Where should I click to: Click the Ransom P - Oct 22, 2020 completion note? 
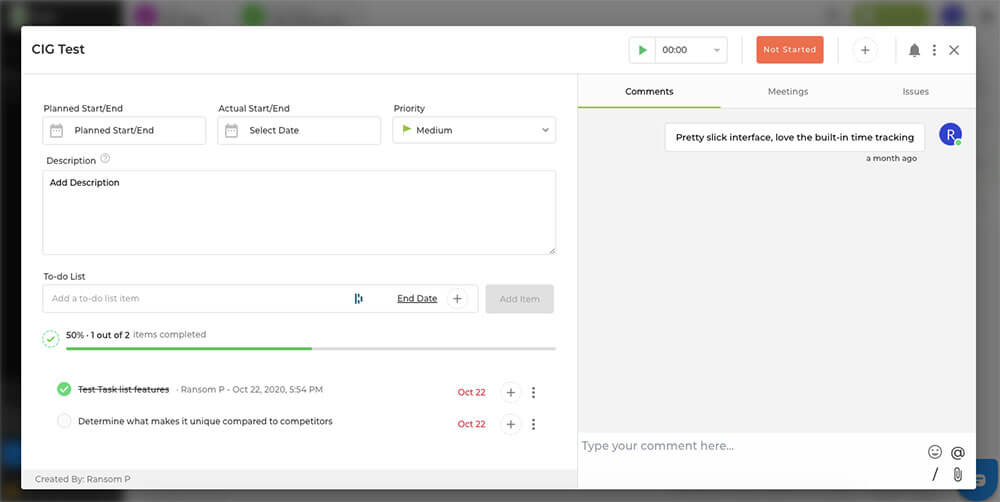tap(250, 389)
